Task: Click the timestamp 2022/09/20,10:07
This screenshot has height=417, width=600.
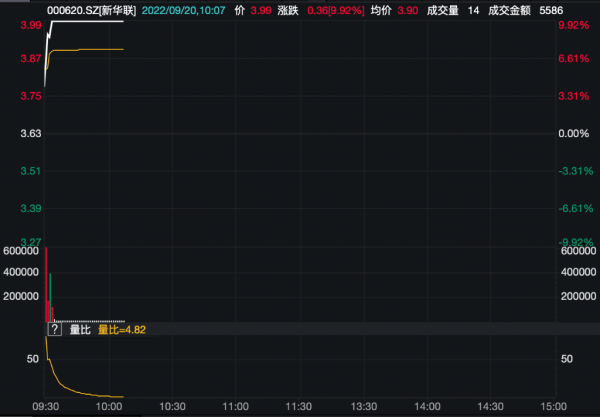Action: [x=183, y=10]
